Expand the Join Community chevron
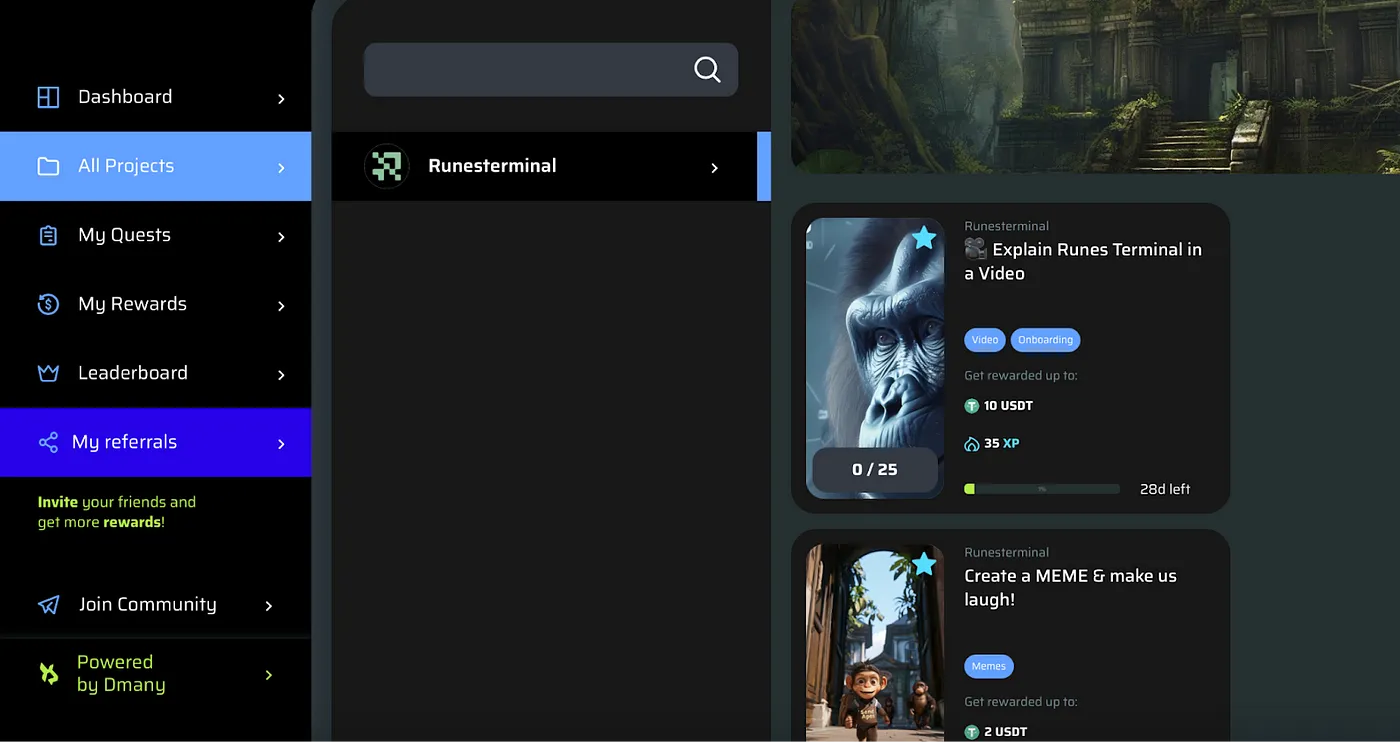 [x=268, y=606]
